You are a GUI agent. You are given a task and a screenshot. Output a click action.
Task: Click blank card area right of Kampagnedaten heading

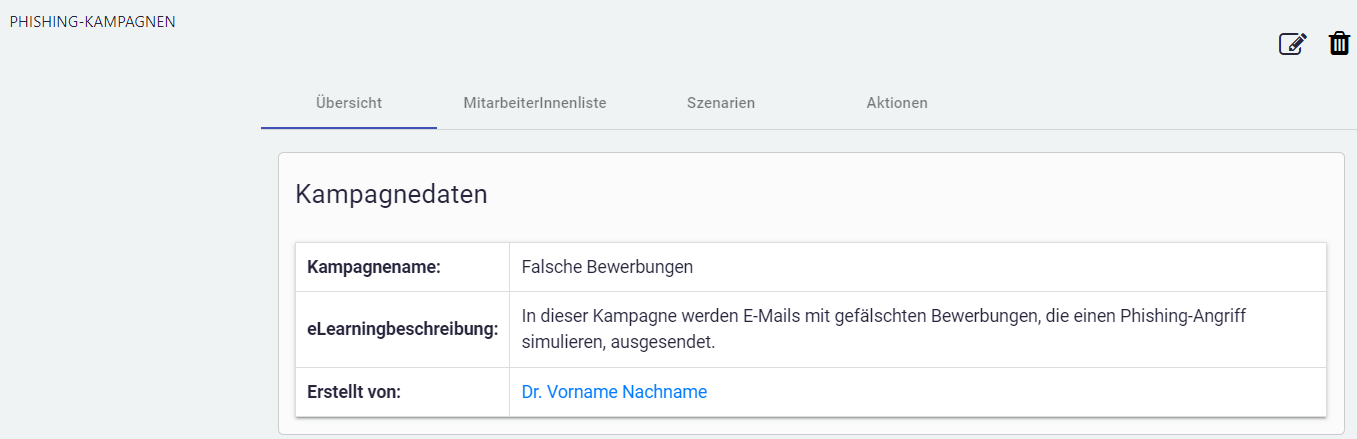(900, 194)
